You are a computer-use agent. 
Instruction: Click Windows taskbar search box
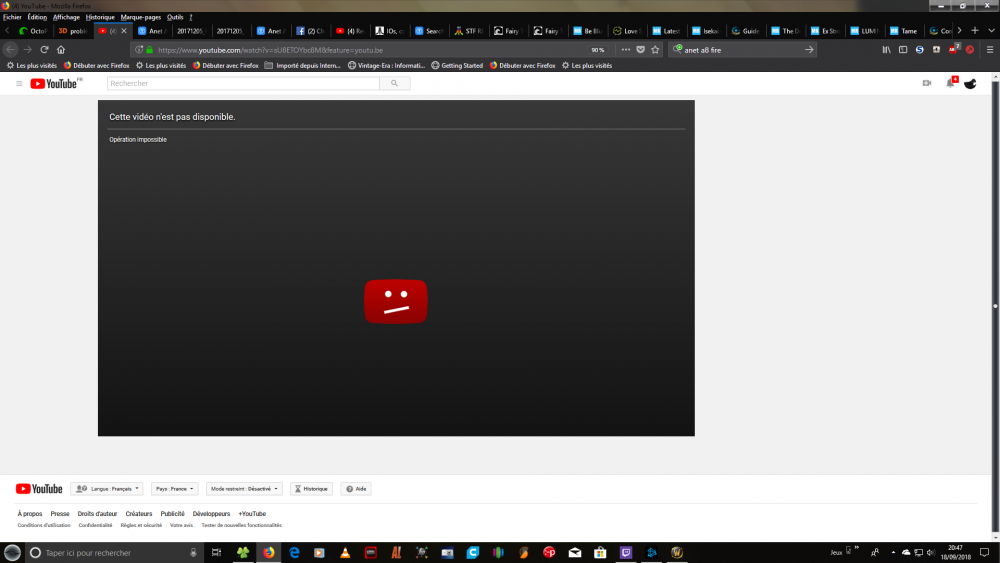pos(115,553)
